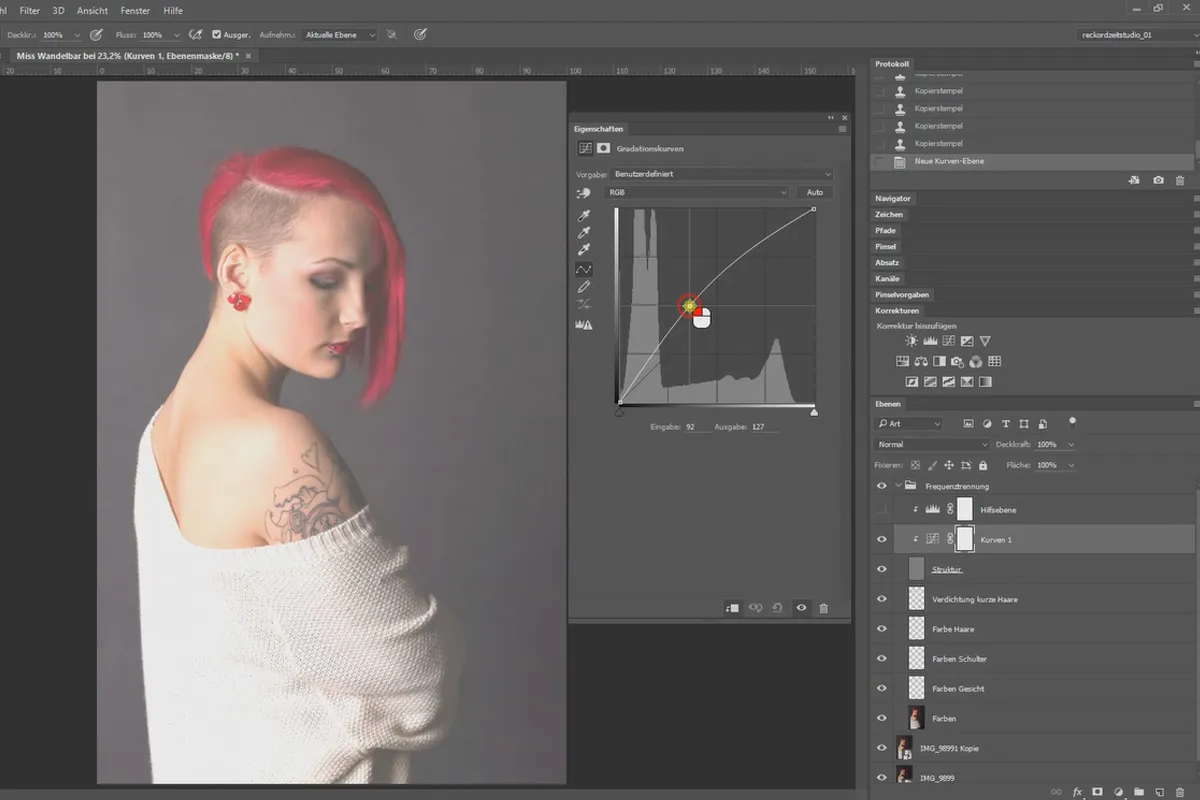Click the selected curve control point
1200x800 pixels.
point(689,306)
